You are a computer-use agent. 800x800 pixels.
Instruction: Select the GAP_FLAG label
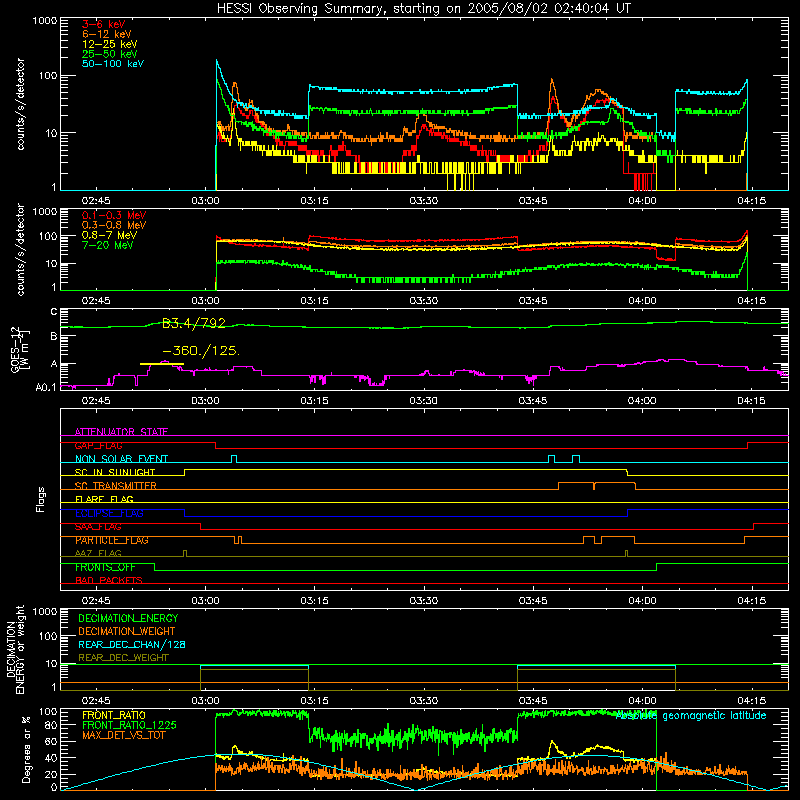tap(98, 445)
